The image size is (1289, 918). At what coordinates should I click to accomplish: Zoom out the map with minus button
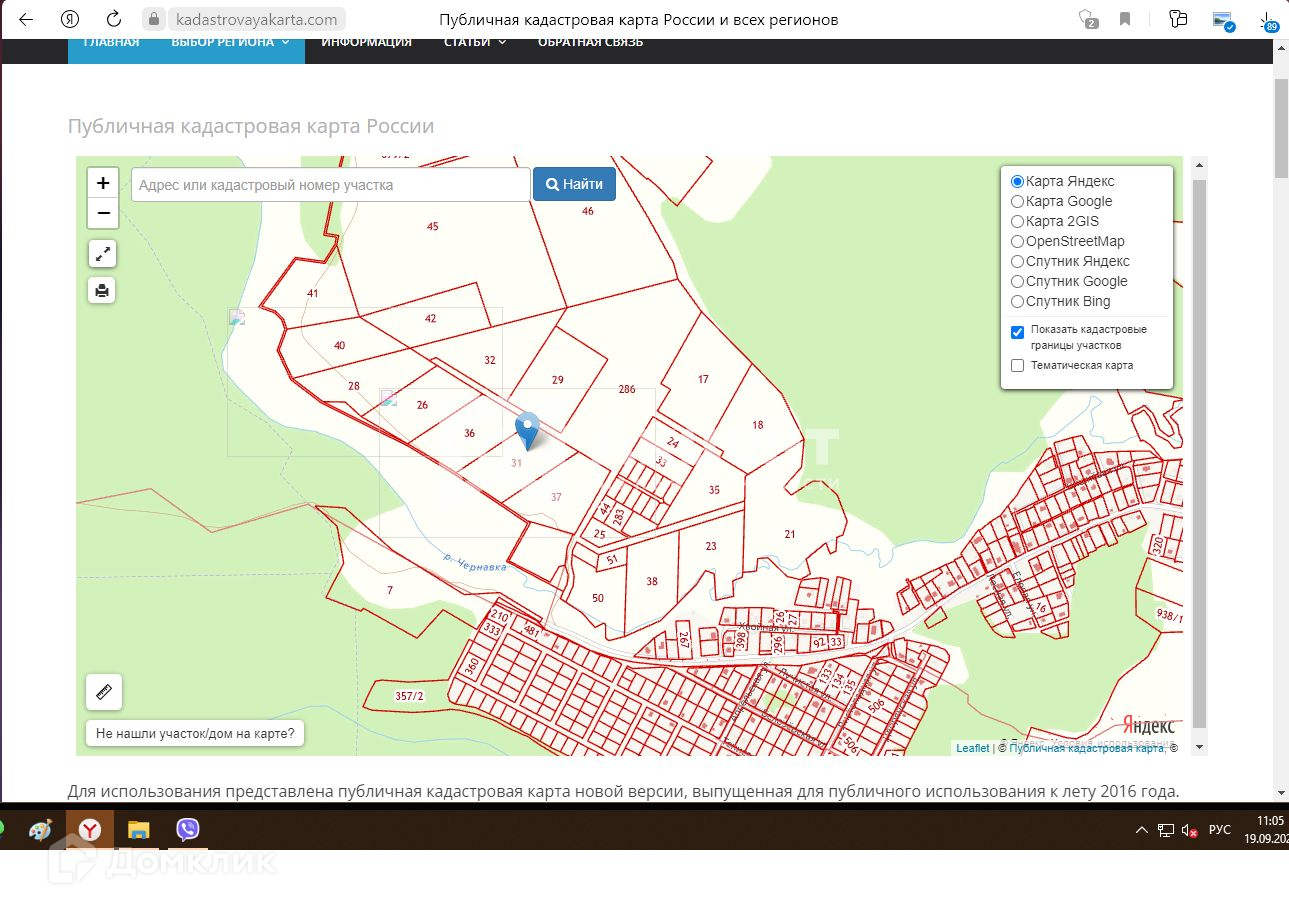pos(103,213)
